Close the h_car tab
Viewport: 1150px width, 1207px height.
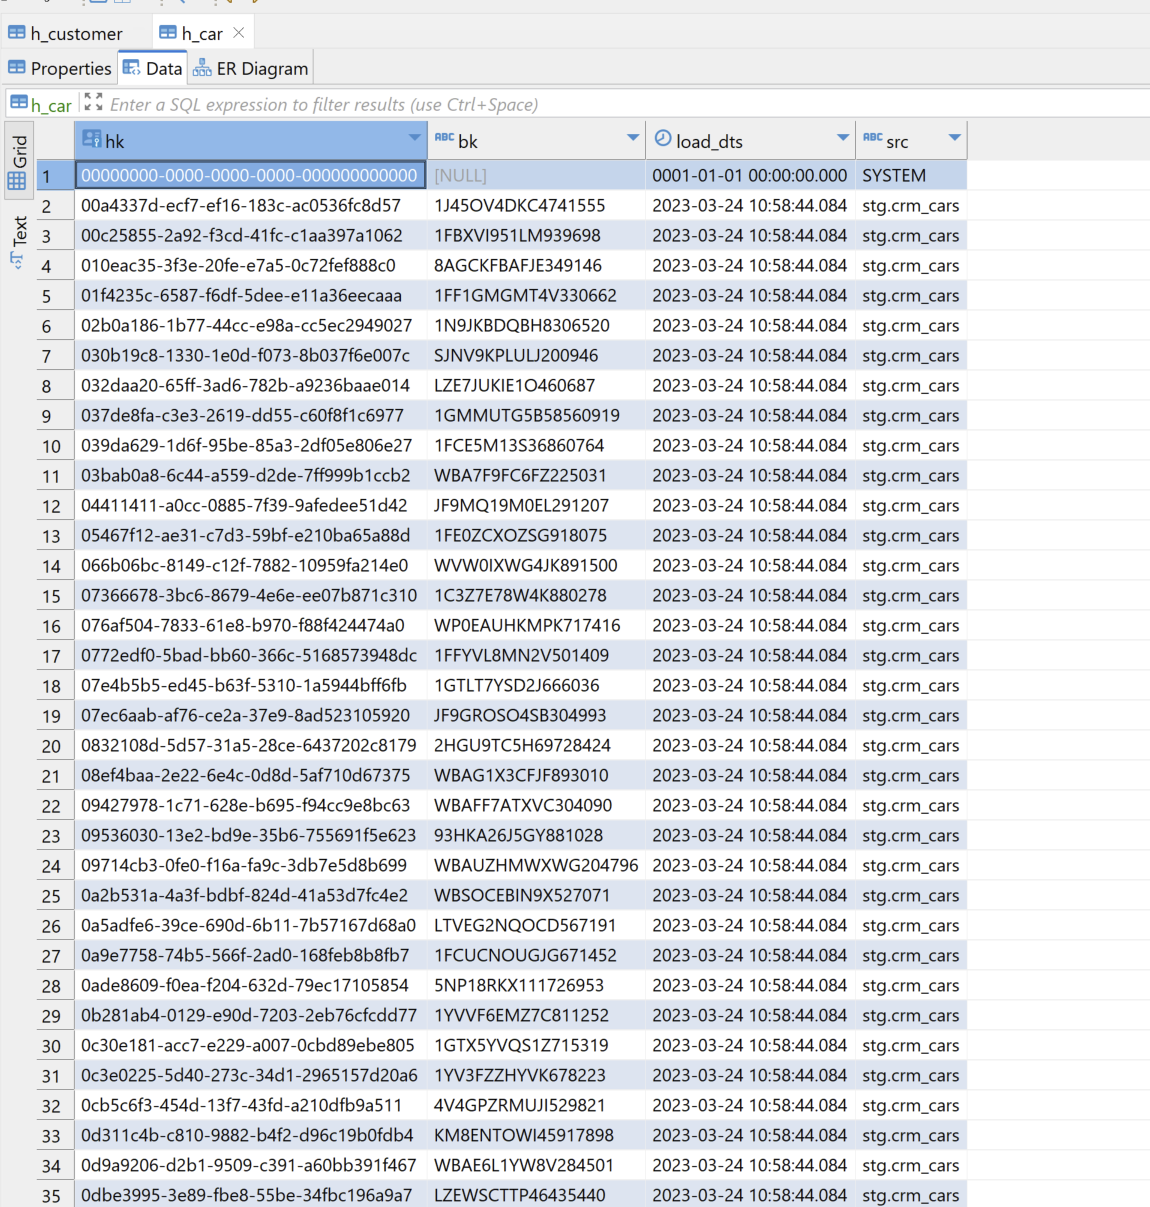click(239, 33)
